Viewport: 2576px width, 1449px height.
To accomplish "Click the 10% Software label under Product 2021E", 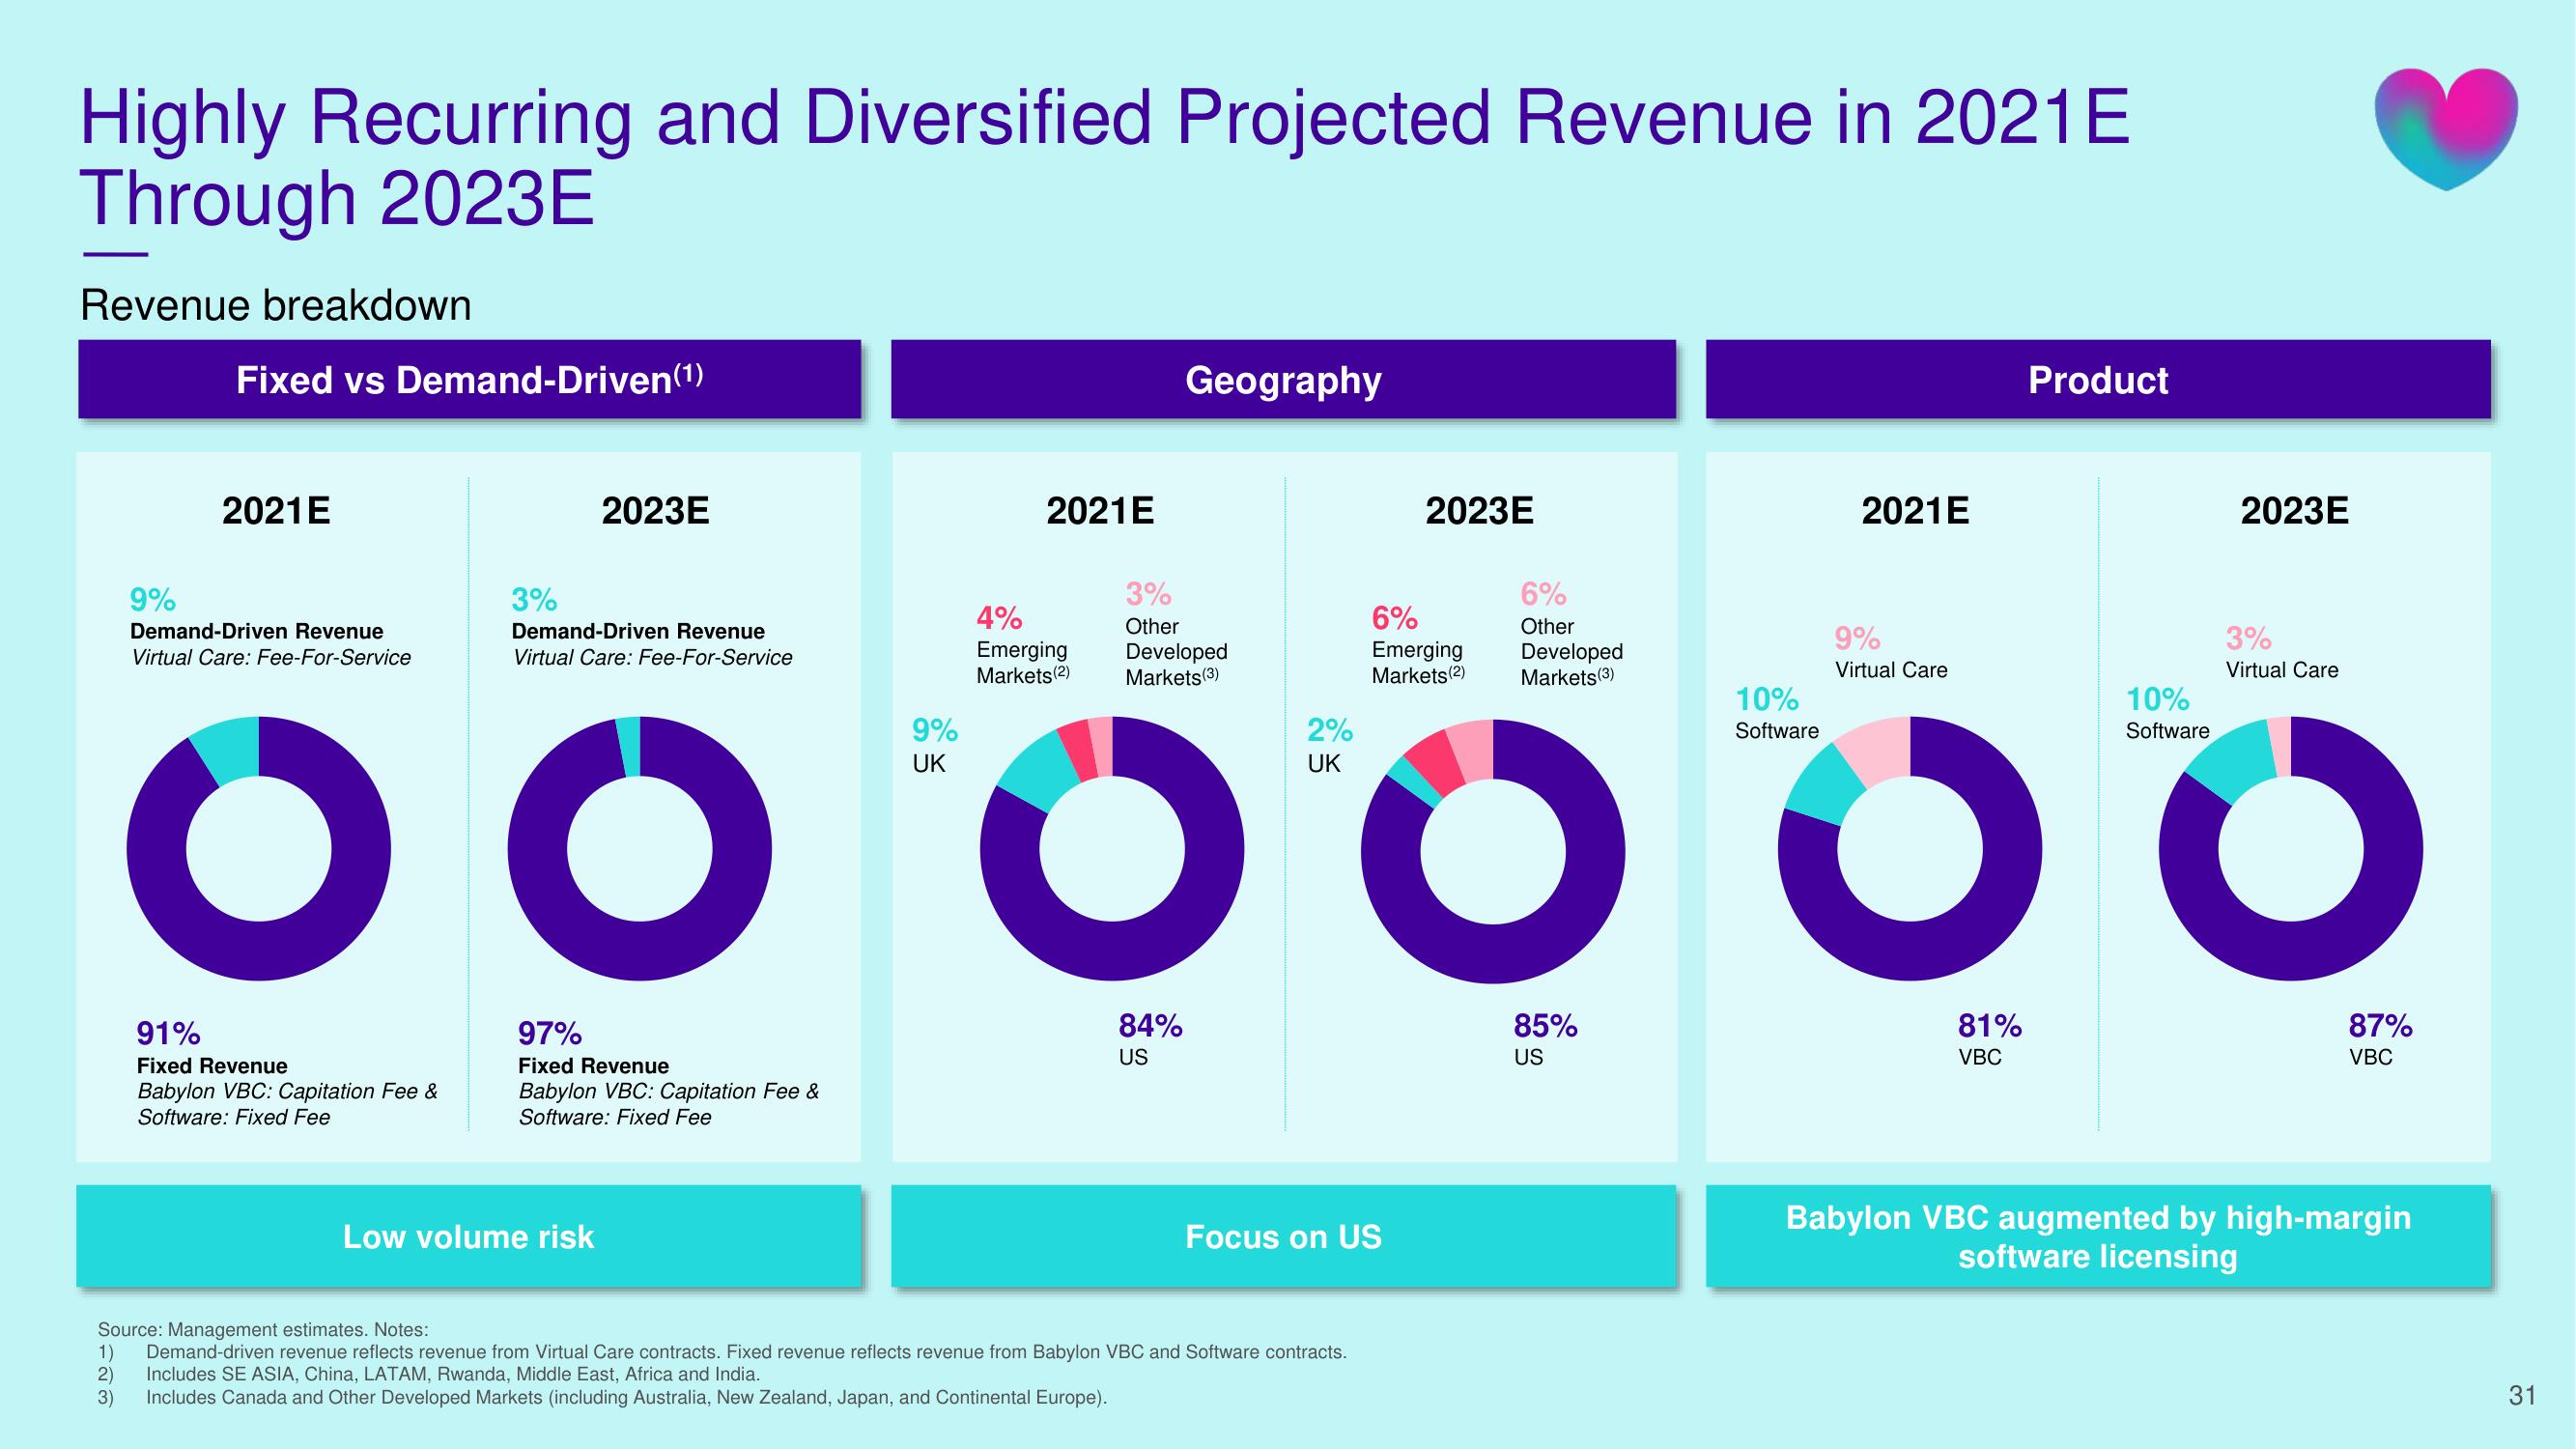I will click(x=1777, y=713).
